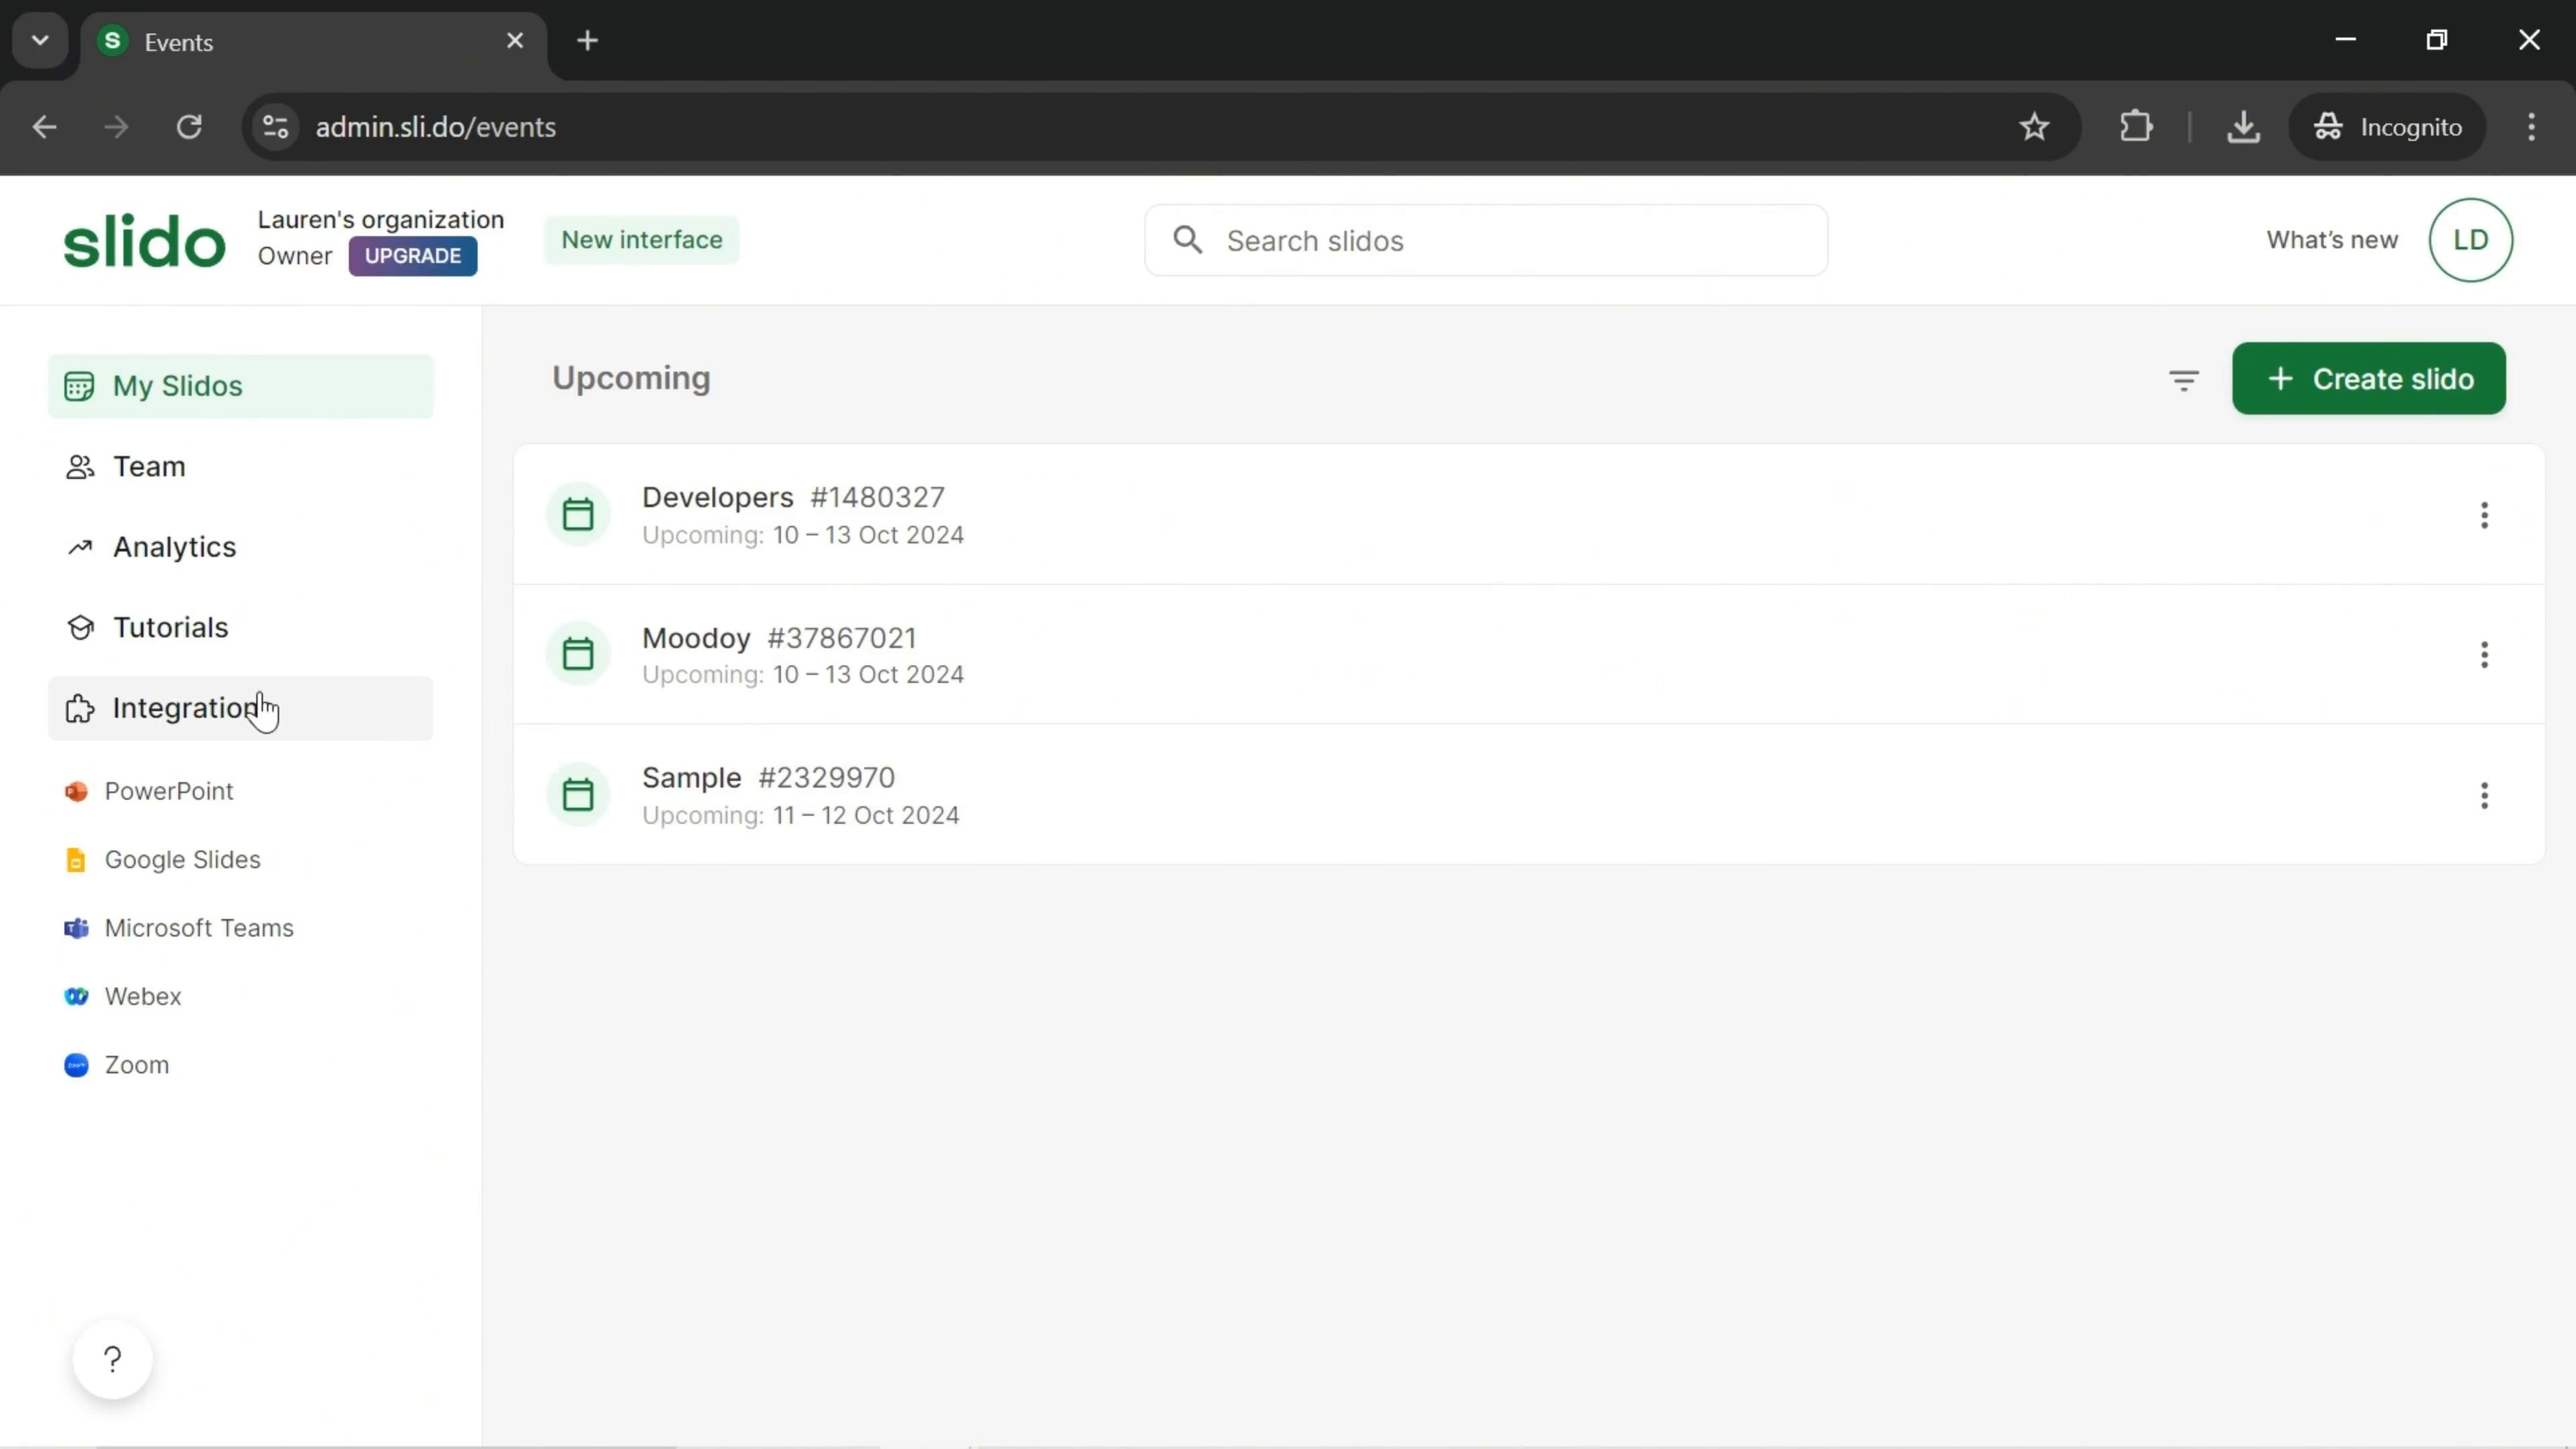Open options menu for Developers event
The width and height of the screenshot is (2576, 1449).
[2484, 515]
